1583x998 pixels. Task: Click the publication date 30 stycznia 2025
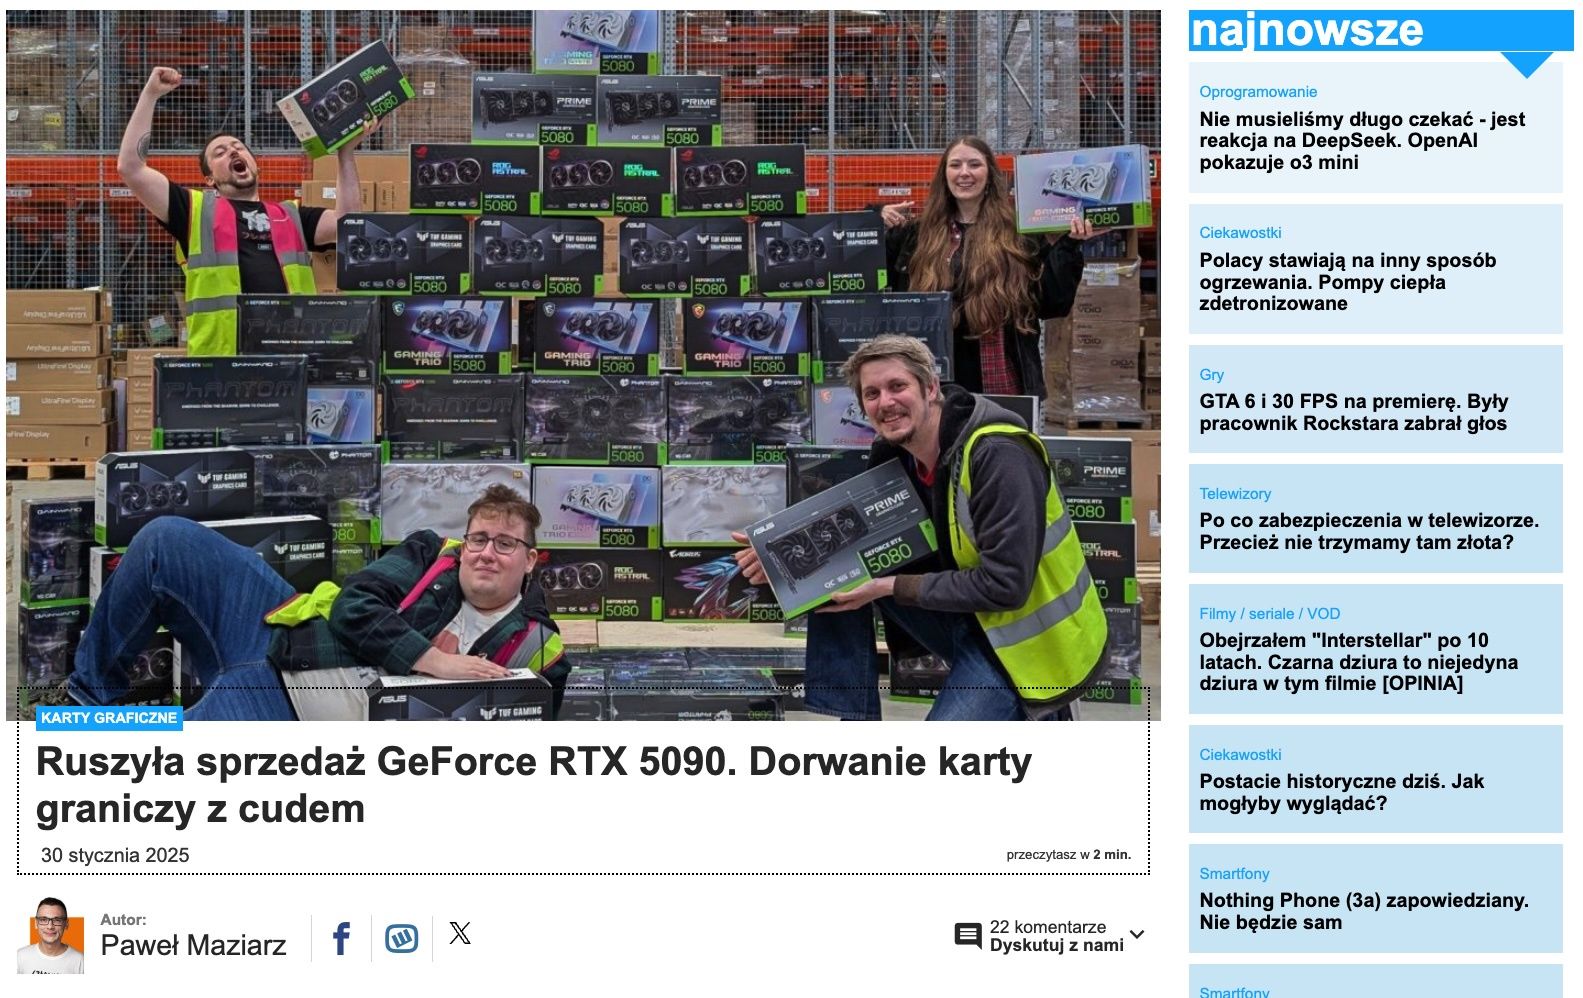(115, 855)
